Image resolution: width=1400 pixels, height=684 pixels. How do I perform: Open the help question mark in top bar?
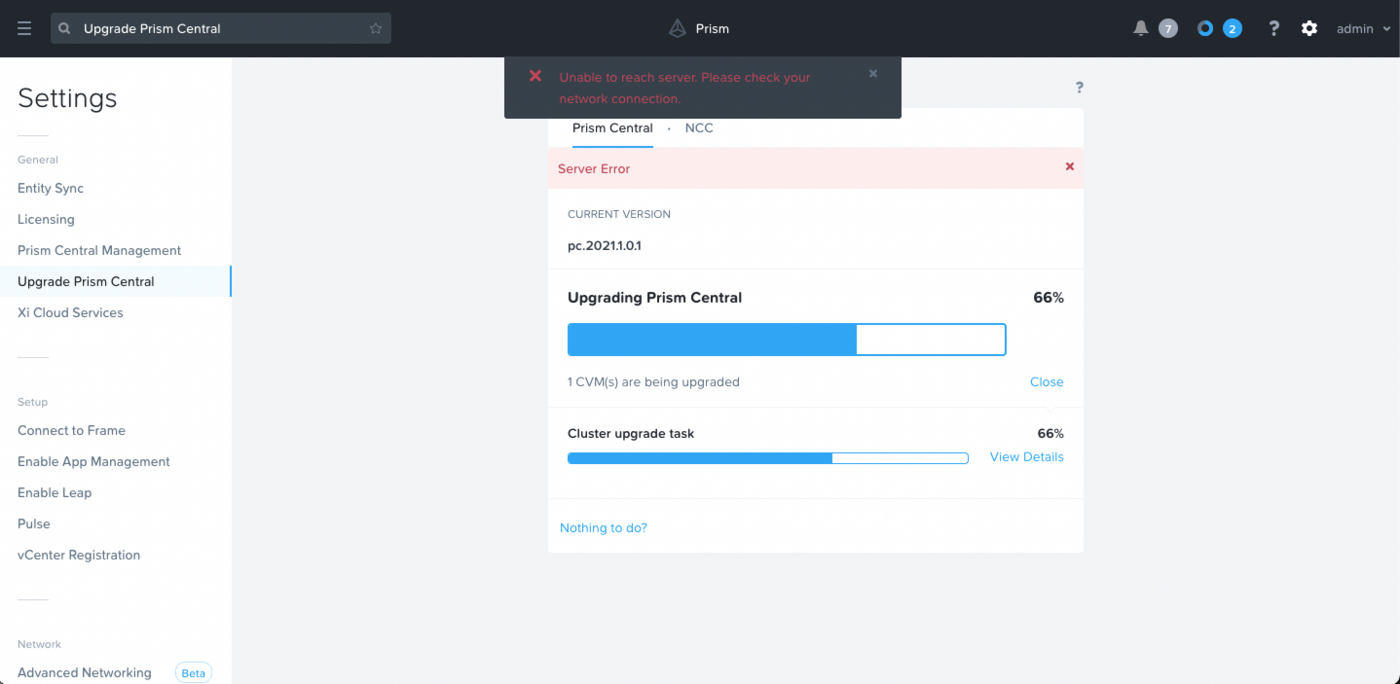(1273, 29)
